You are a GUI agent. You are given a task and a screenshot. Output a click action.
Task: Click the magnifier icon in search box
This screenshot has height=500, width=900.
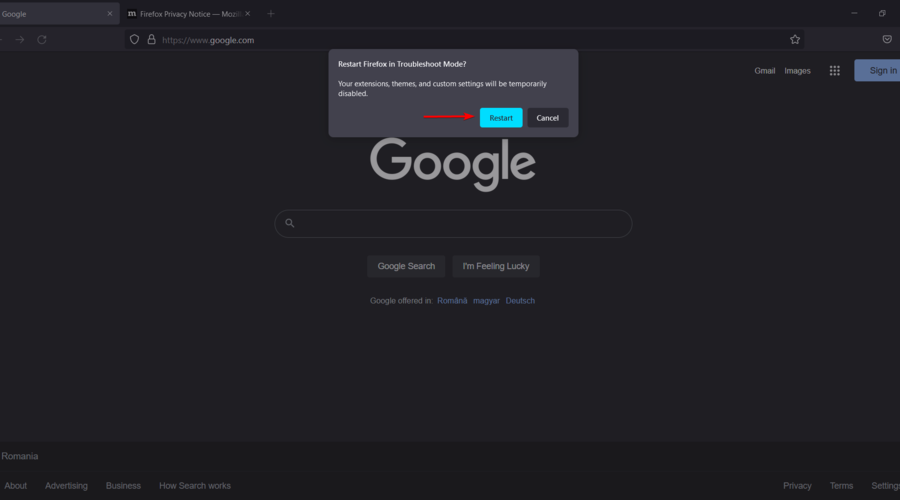(x=290, y=223)
